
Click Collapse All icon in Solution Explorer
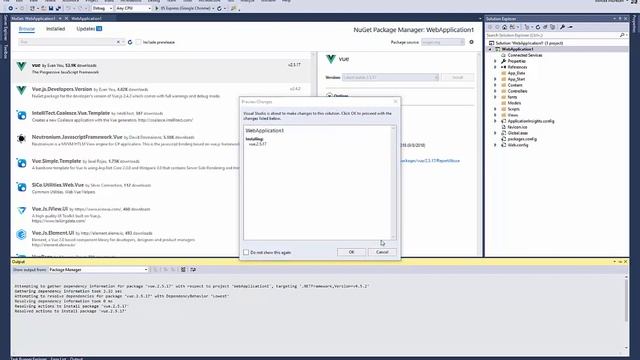pyautogui.click(x=545, y=27)
